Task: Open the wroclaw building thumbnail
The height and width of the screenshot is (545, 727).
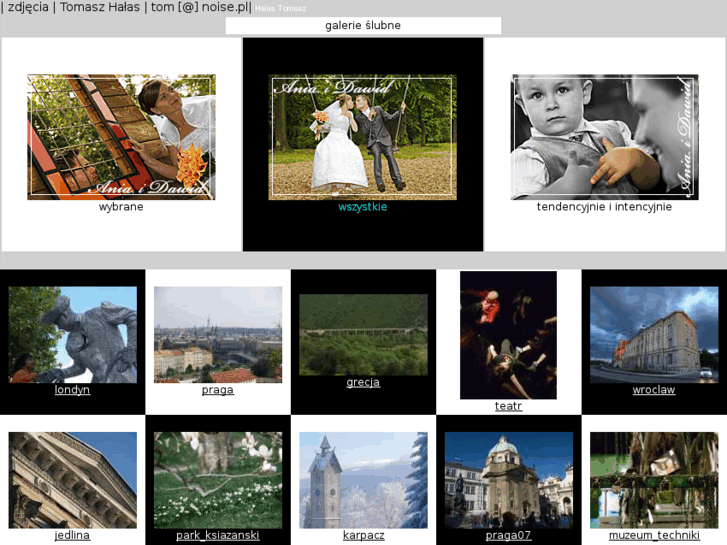Action: (654, 334)
